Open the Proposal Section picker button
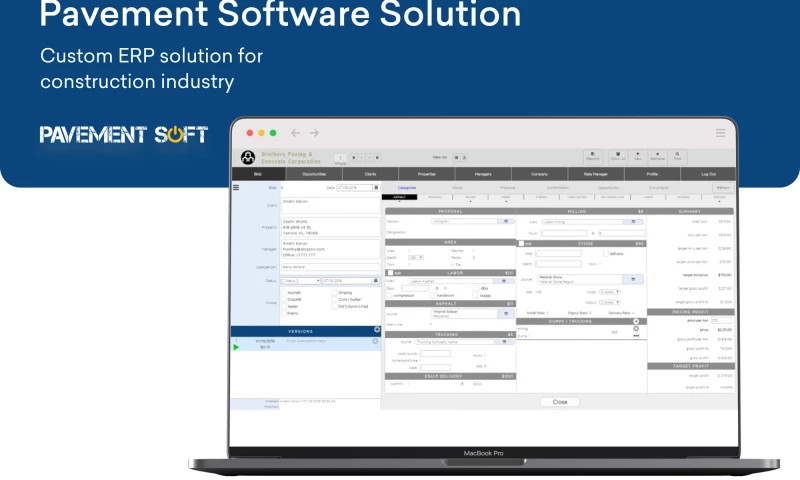800x480 pixels. tap(506, 221)
